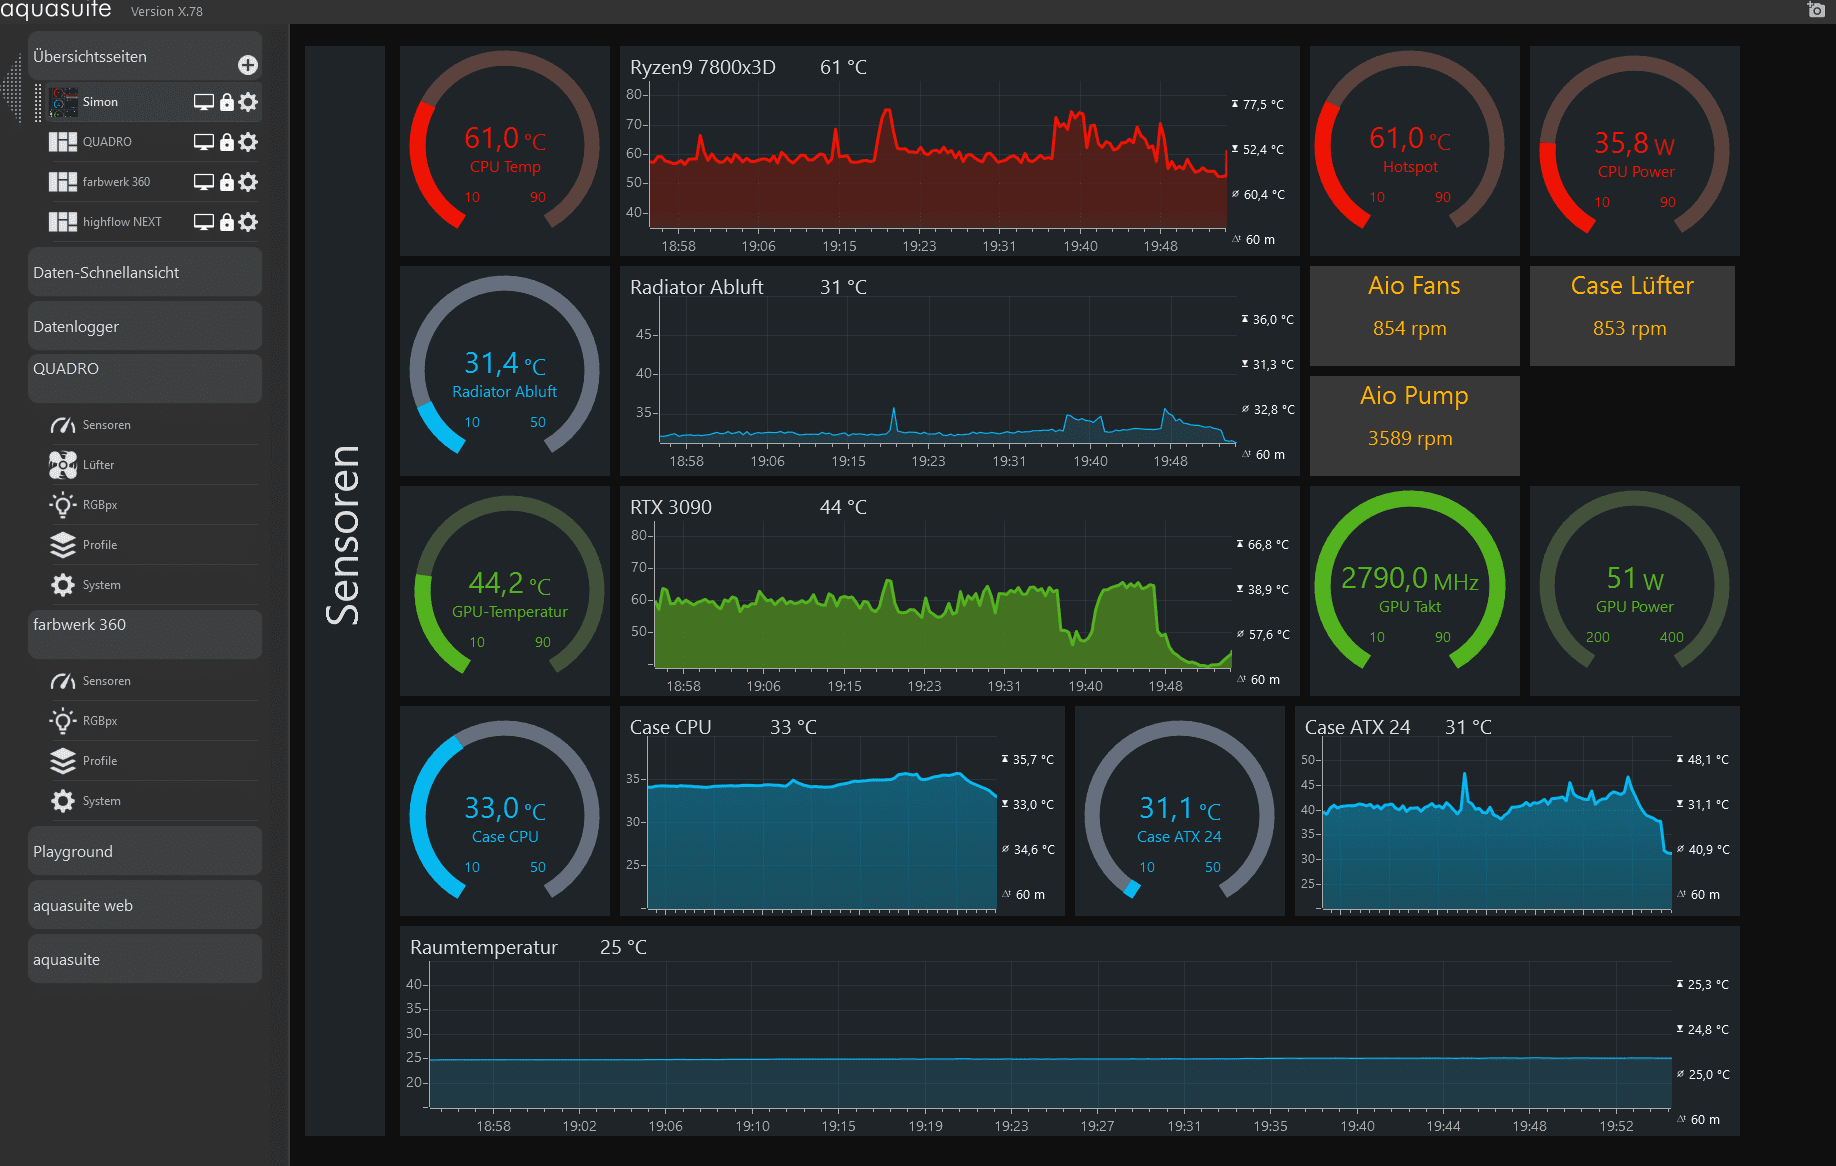Viewport: 1836px width, 1166px height.
Task: Toggle the lock on the Simon page
Action: (x=227, y=102)
